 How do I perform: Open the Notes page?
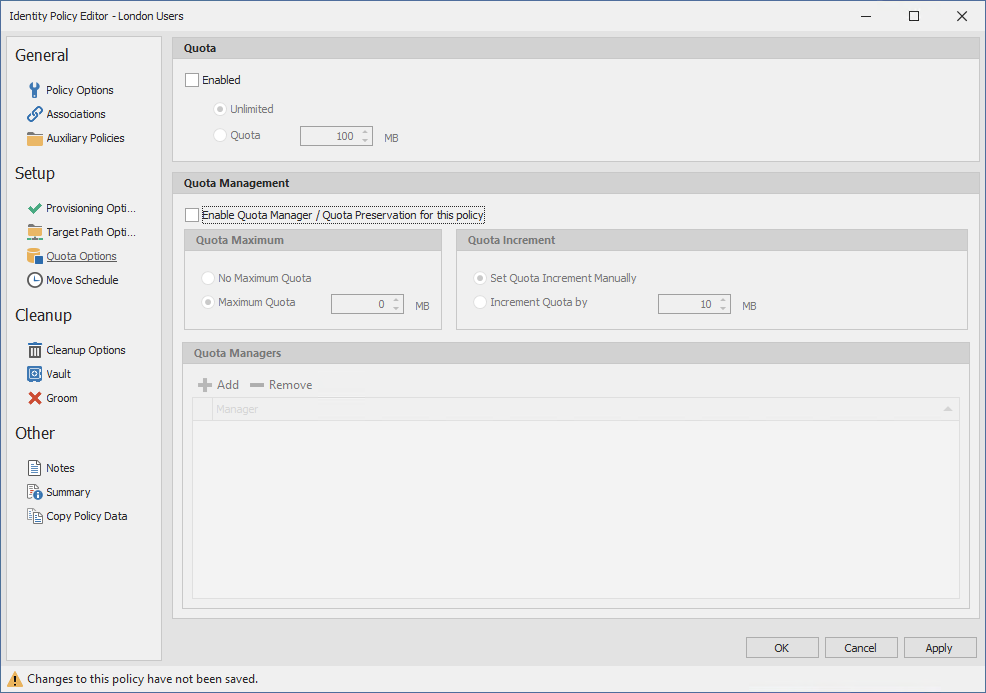click(57, 467)
